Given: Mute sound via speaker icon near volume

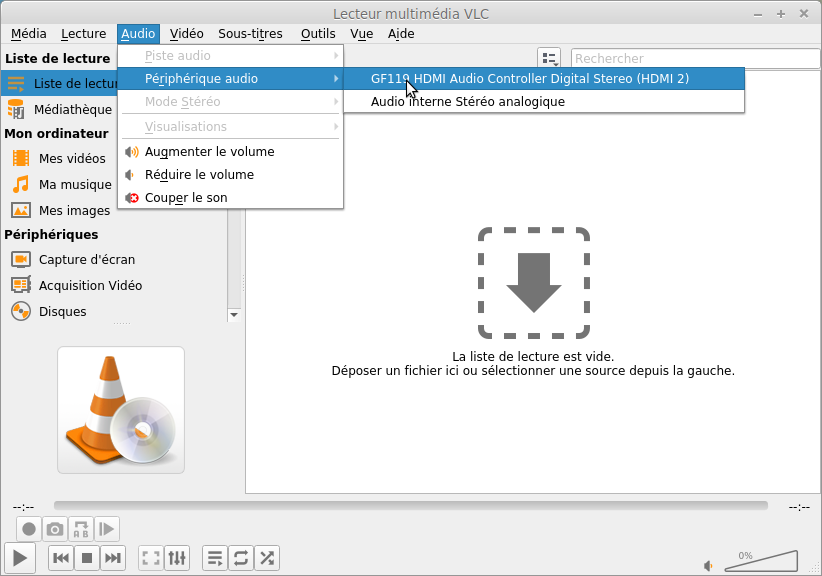Looking at the screenshot, I should [709, 565].
